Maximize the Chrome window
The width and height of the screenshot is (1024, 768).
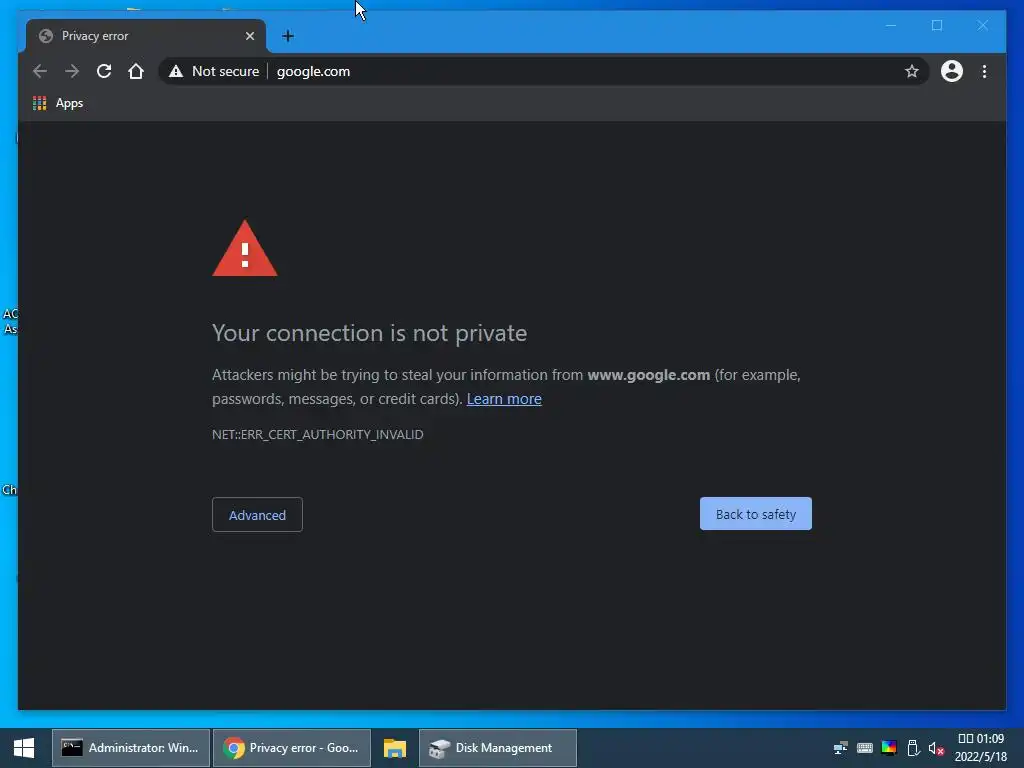click(937, 25)
